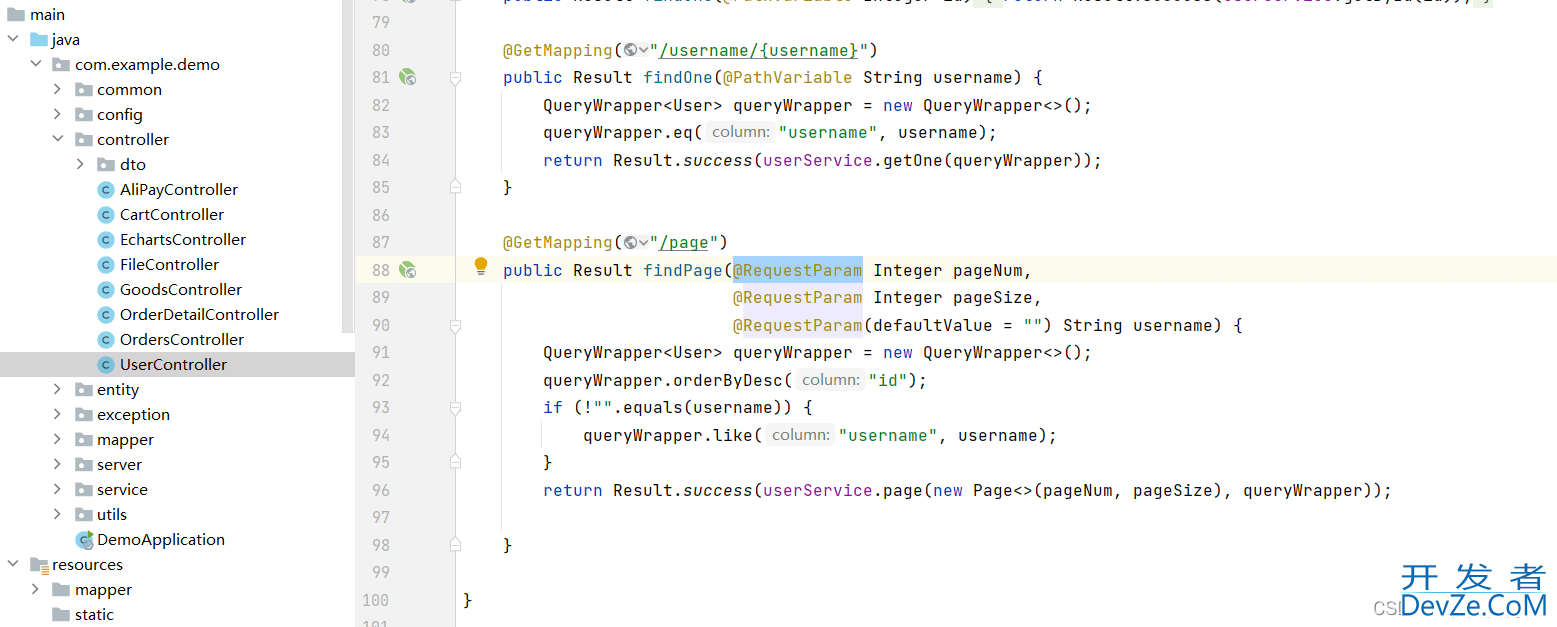Viewport: 1557px width, 627px height.
Task: Collapse the resources folder
Action: (13, 564)
